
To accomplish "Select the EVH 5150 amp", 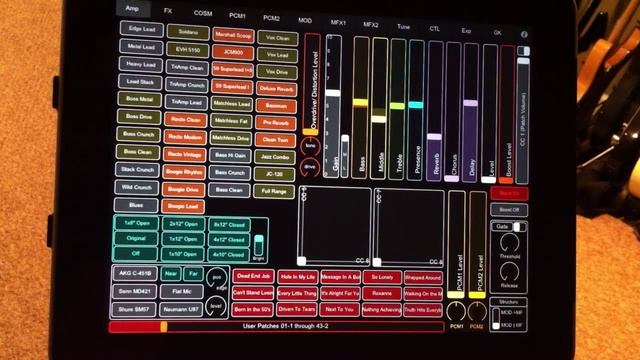I will (188, 50).
